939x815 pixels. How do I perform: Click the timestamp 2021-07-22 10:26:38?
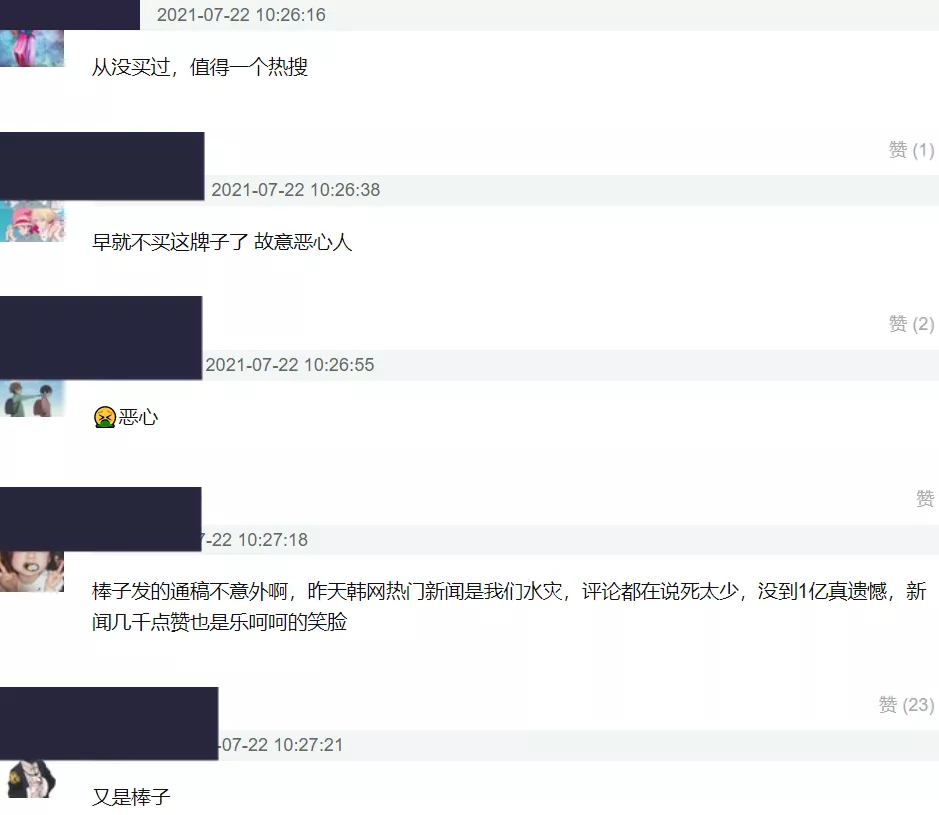click(x=296, y=190)
